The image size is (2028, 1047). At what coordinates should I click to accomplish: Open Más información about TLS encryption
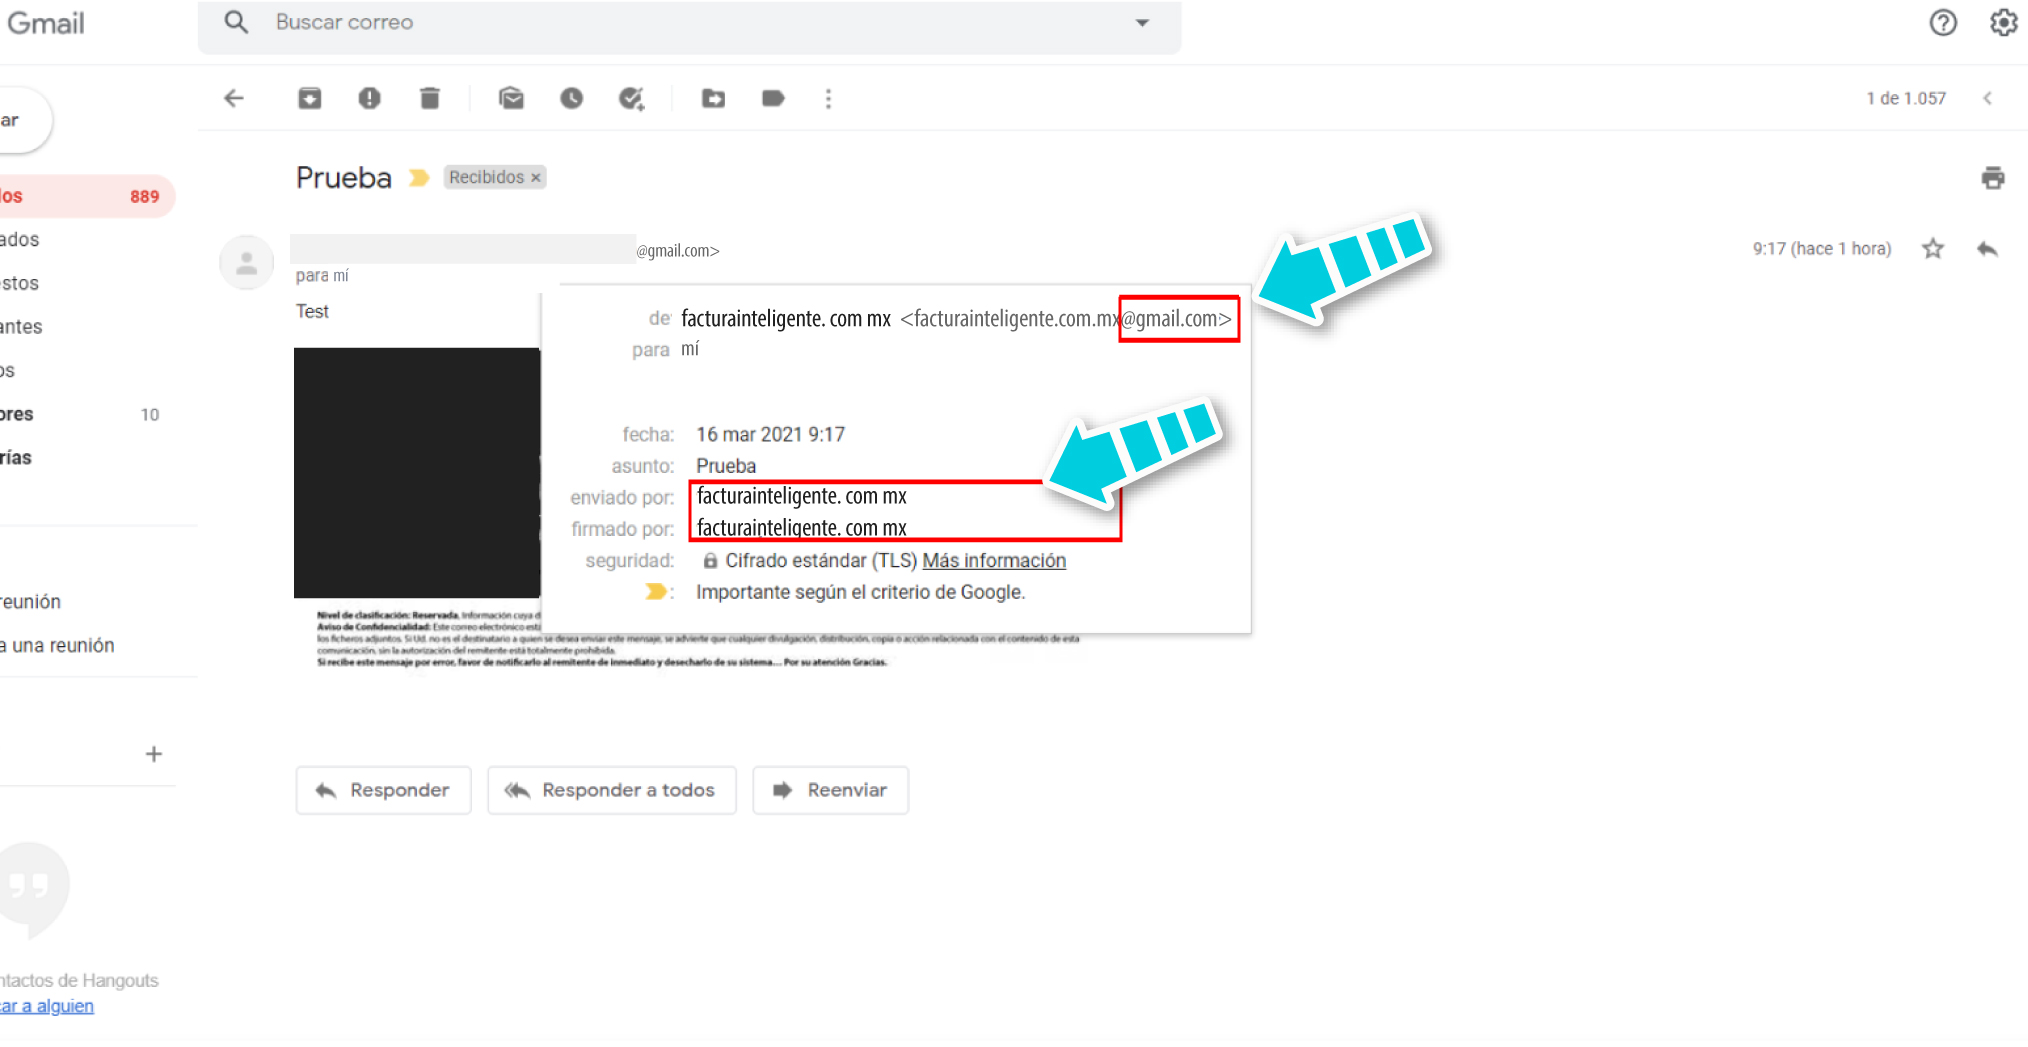pos(993,560)
